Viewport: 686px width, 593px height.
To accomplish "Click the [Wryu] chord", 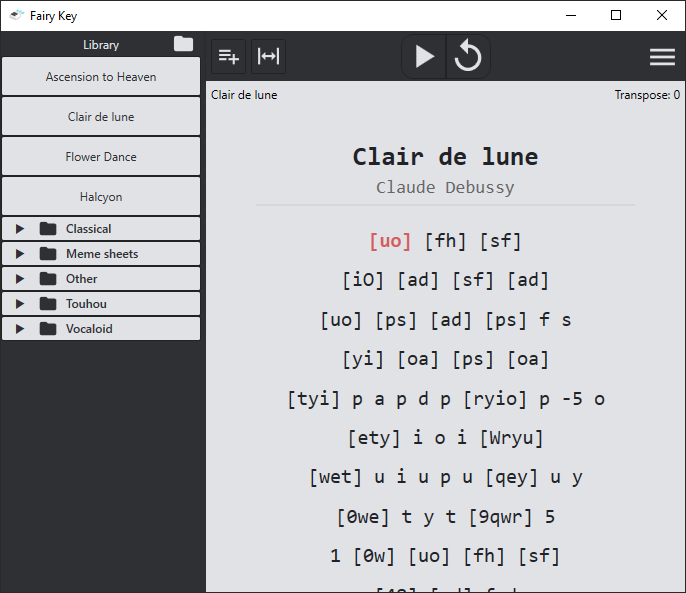I will (x=511, y=438).
